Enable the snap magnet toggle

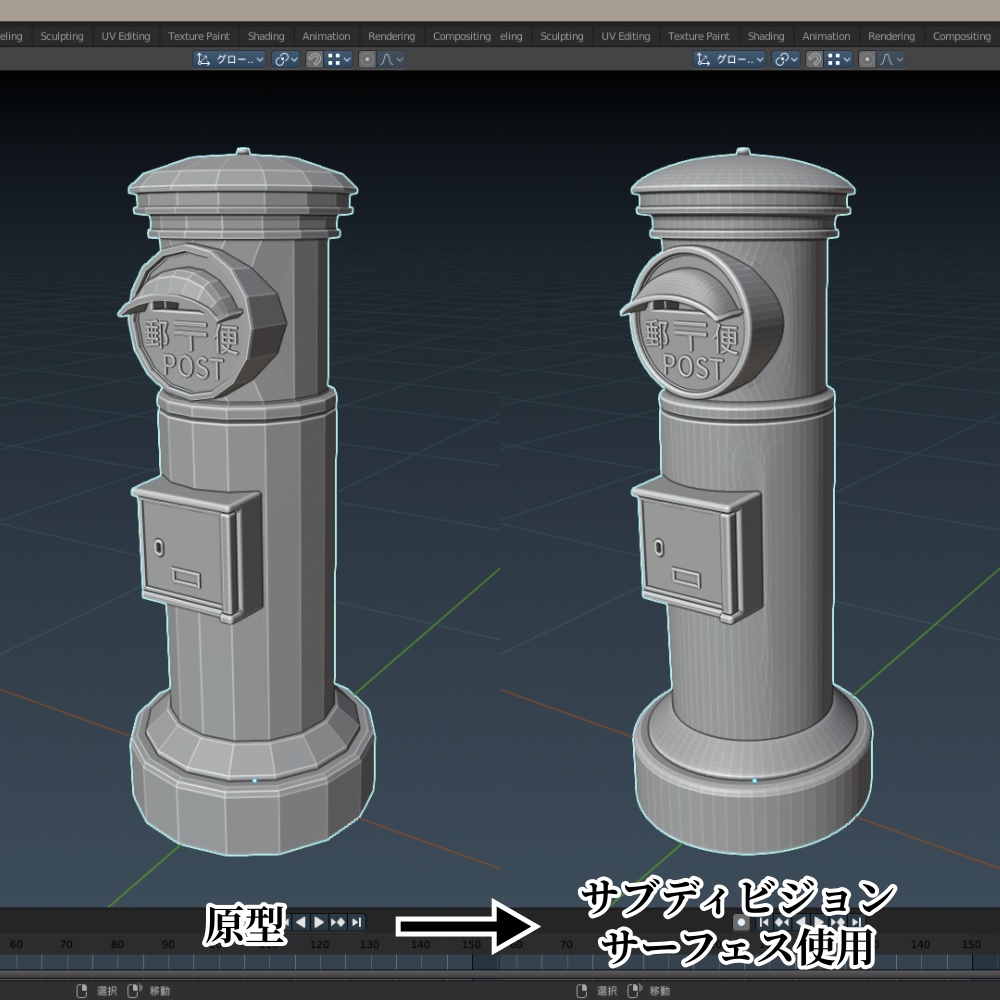316,58
